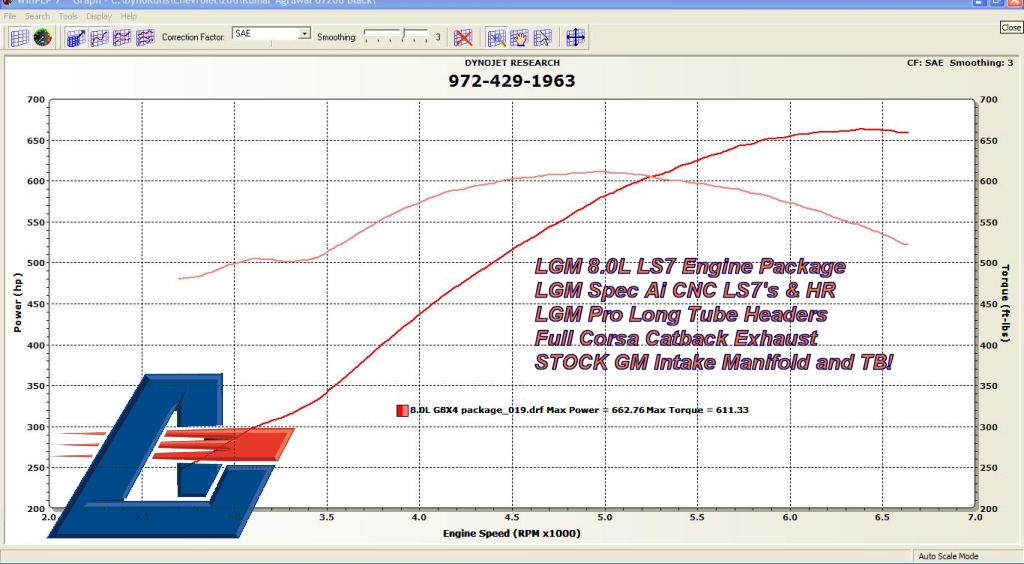The image size is (1024, 564).
Task: Select the fourth graph-type icon before Correction Factor
Action: click(x=145, y=38)
